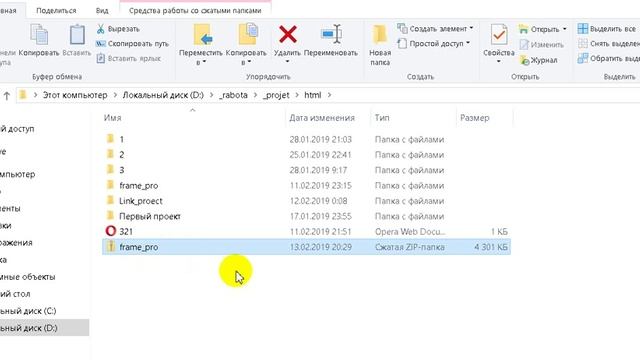Click the folder icon in address bar

[x=23, y=95]
